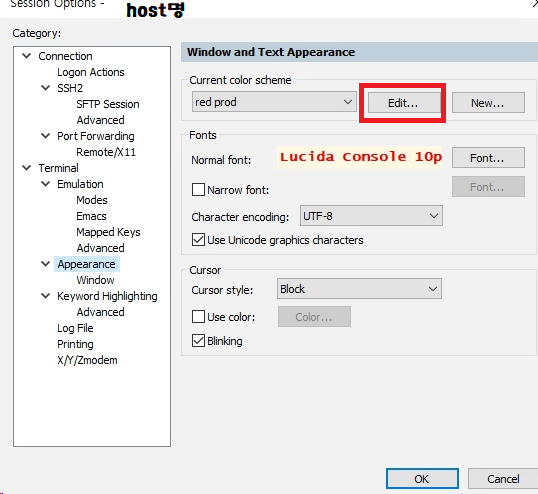Collapse the Terminal tree node
The height and width of the screenshot is (494, 538).
point(26,168)
